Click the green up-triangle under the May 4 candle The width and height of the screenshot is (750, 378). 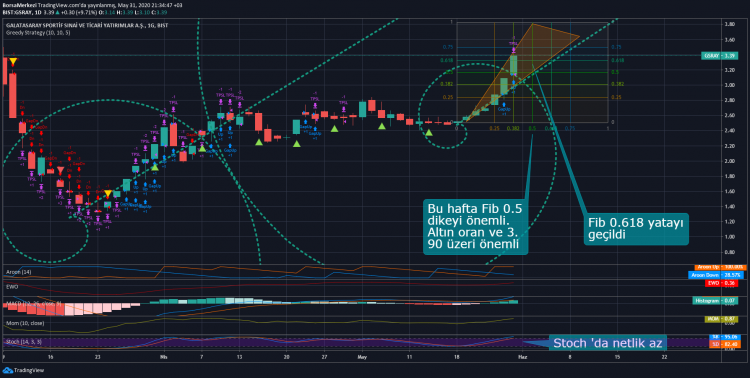[382, 126]
